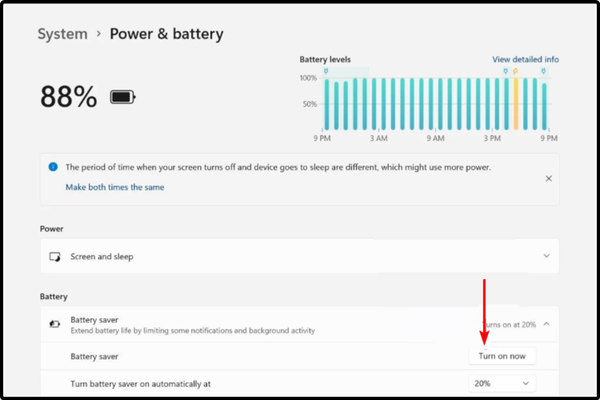This screenshot has width=600, height=400.
Task: Click the Battery saver leaf icon
Action: (54, 324)
